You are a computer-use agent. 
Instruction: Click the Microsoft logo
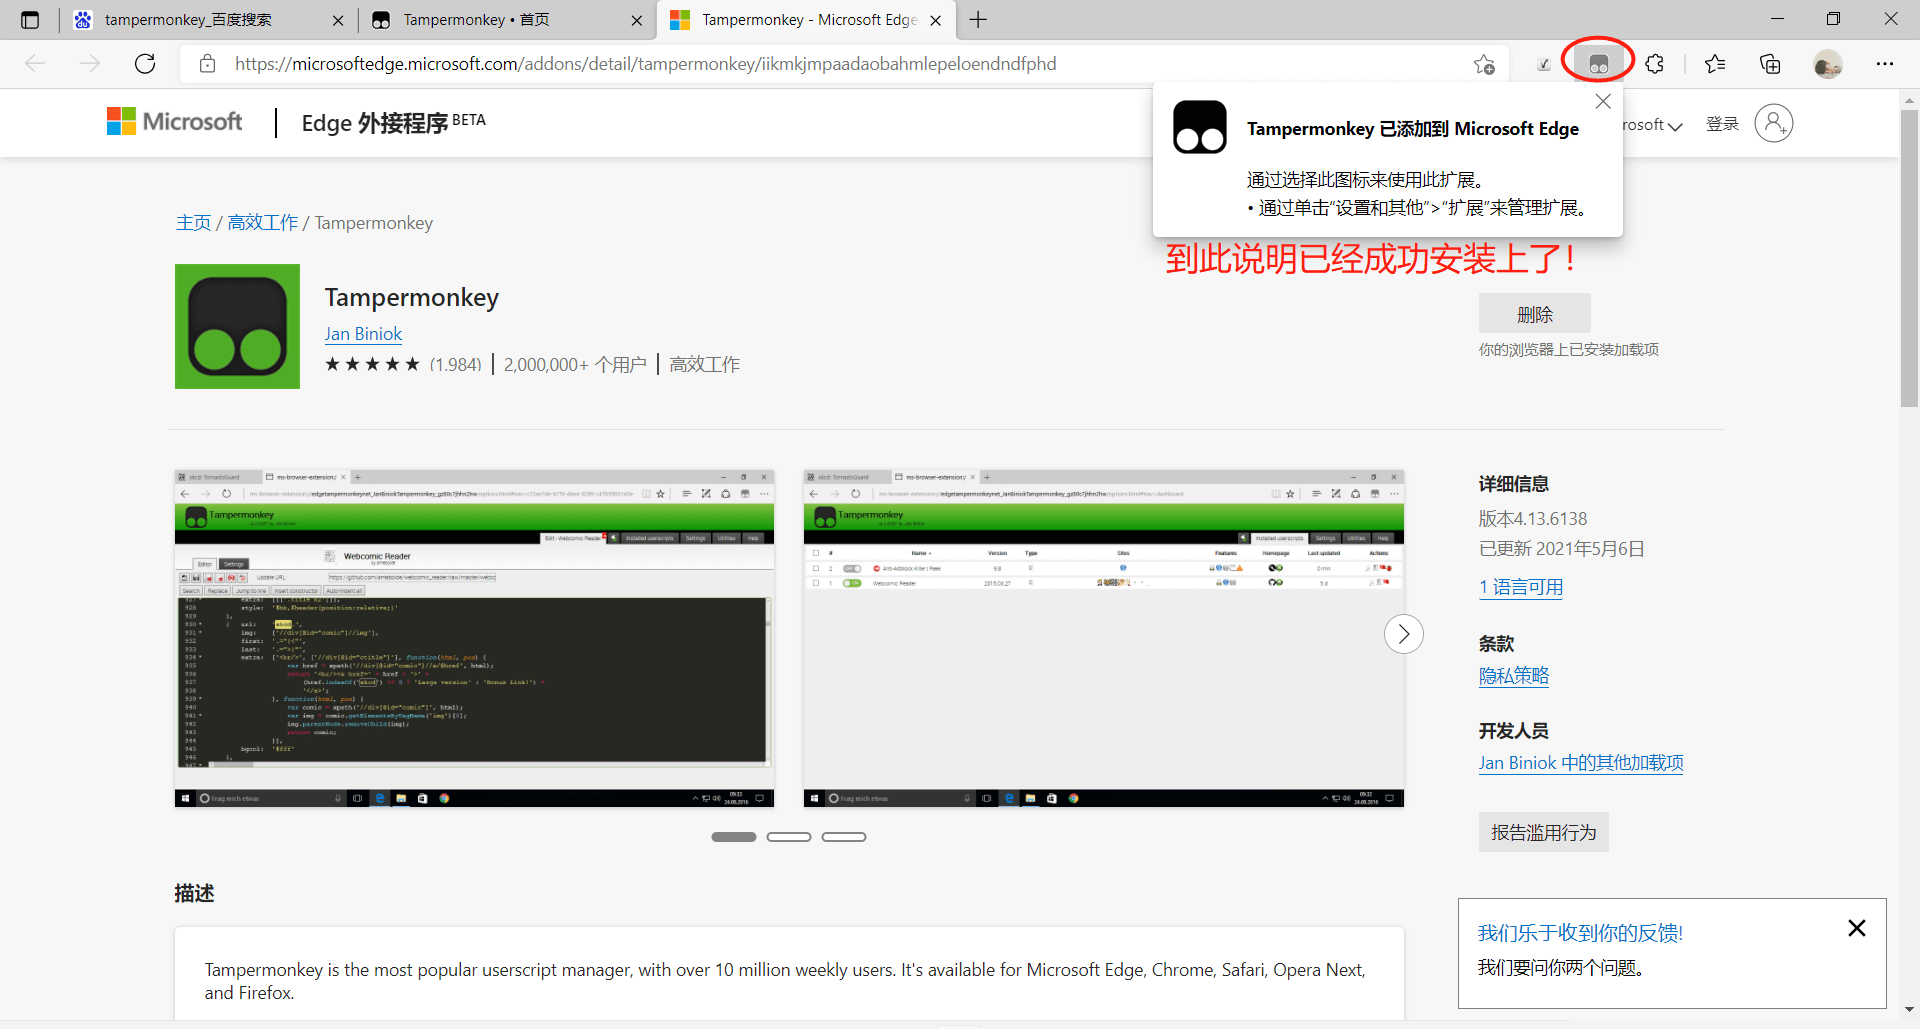coord(175,122)
